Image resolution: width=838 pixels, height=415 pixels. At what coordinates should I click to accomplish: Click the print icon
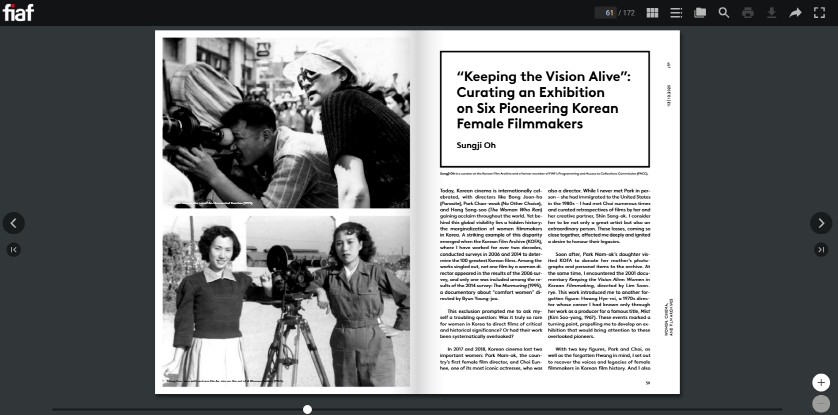(748, 13)
